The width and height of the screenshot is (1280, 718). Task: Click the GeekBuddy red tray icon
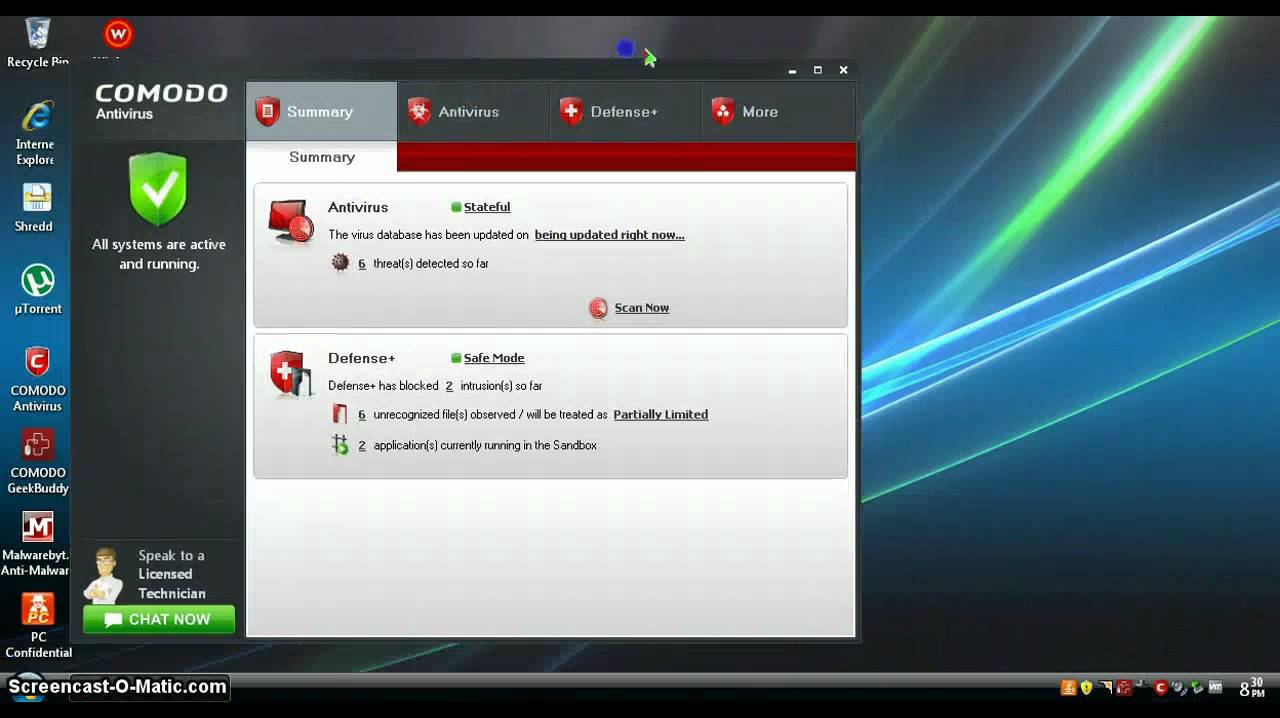click(1124, 687)
